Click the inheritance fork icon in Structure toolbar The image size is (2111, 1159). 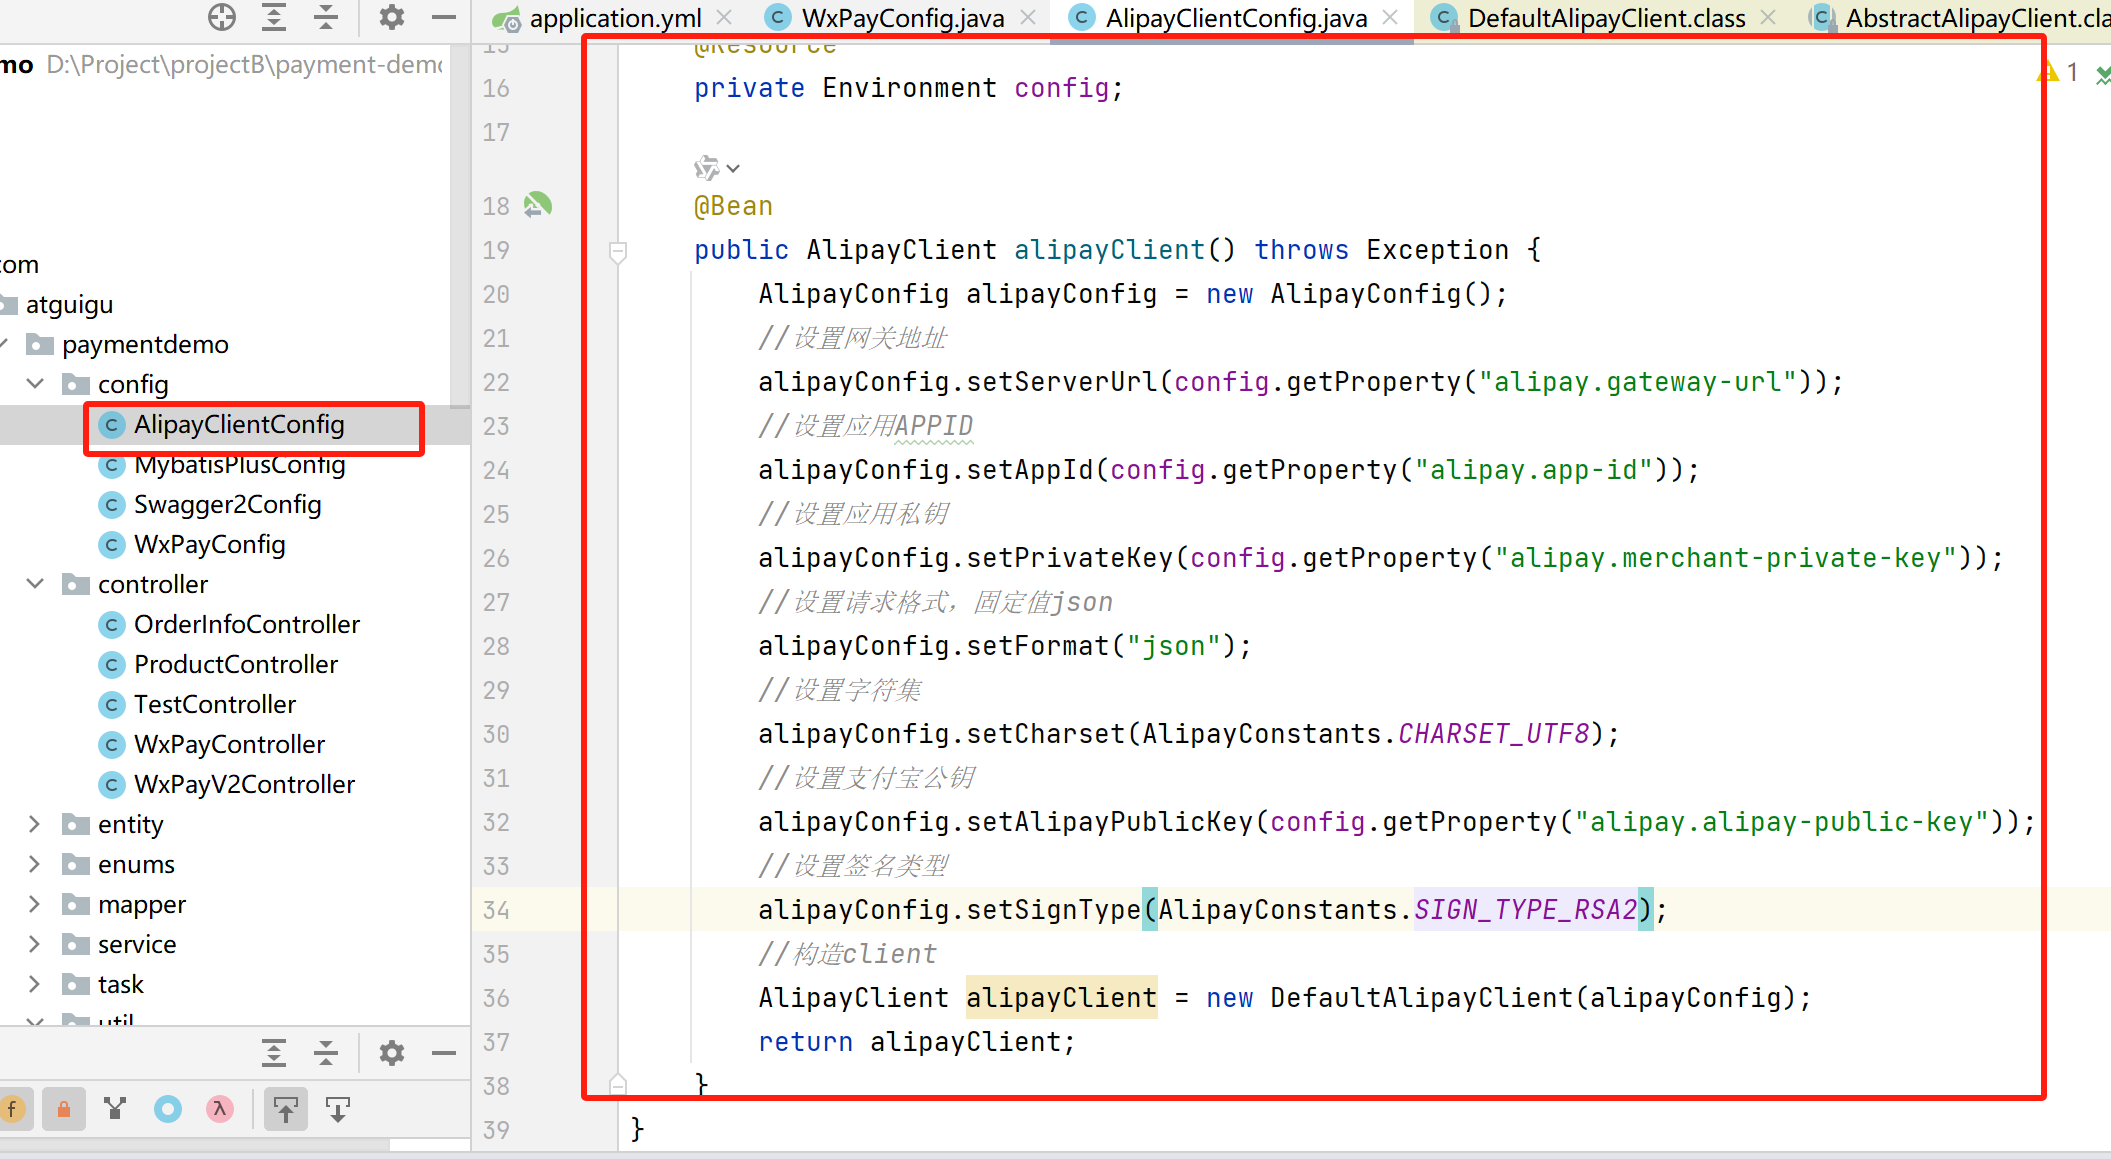[115, 1109]
